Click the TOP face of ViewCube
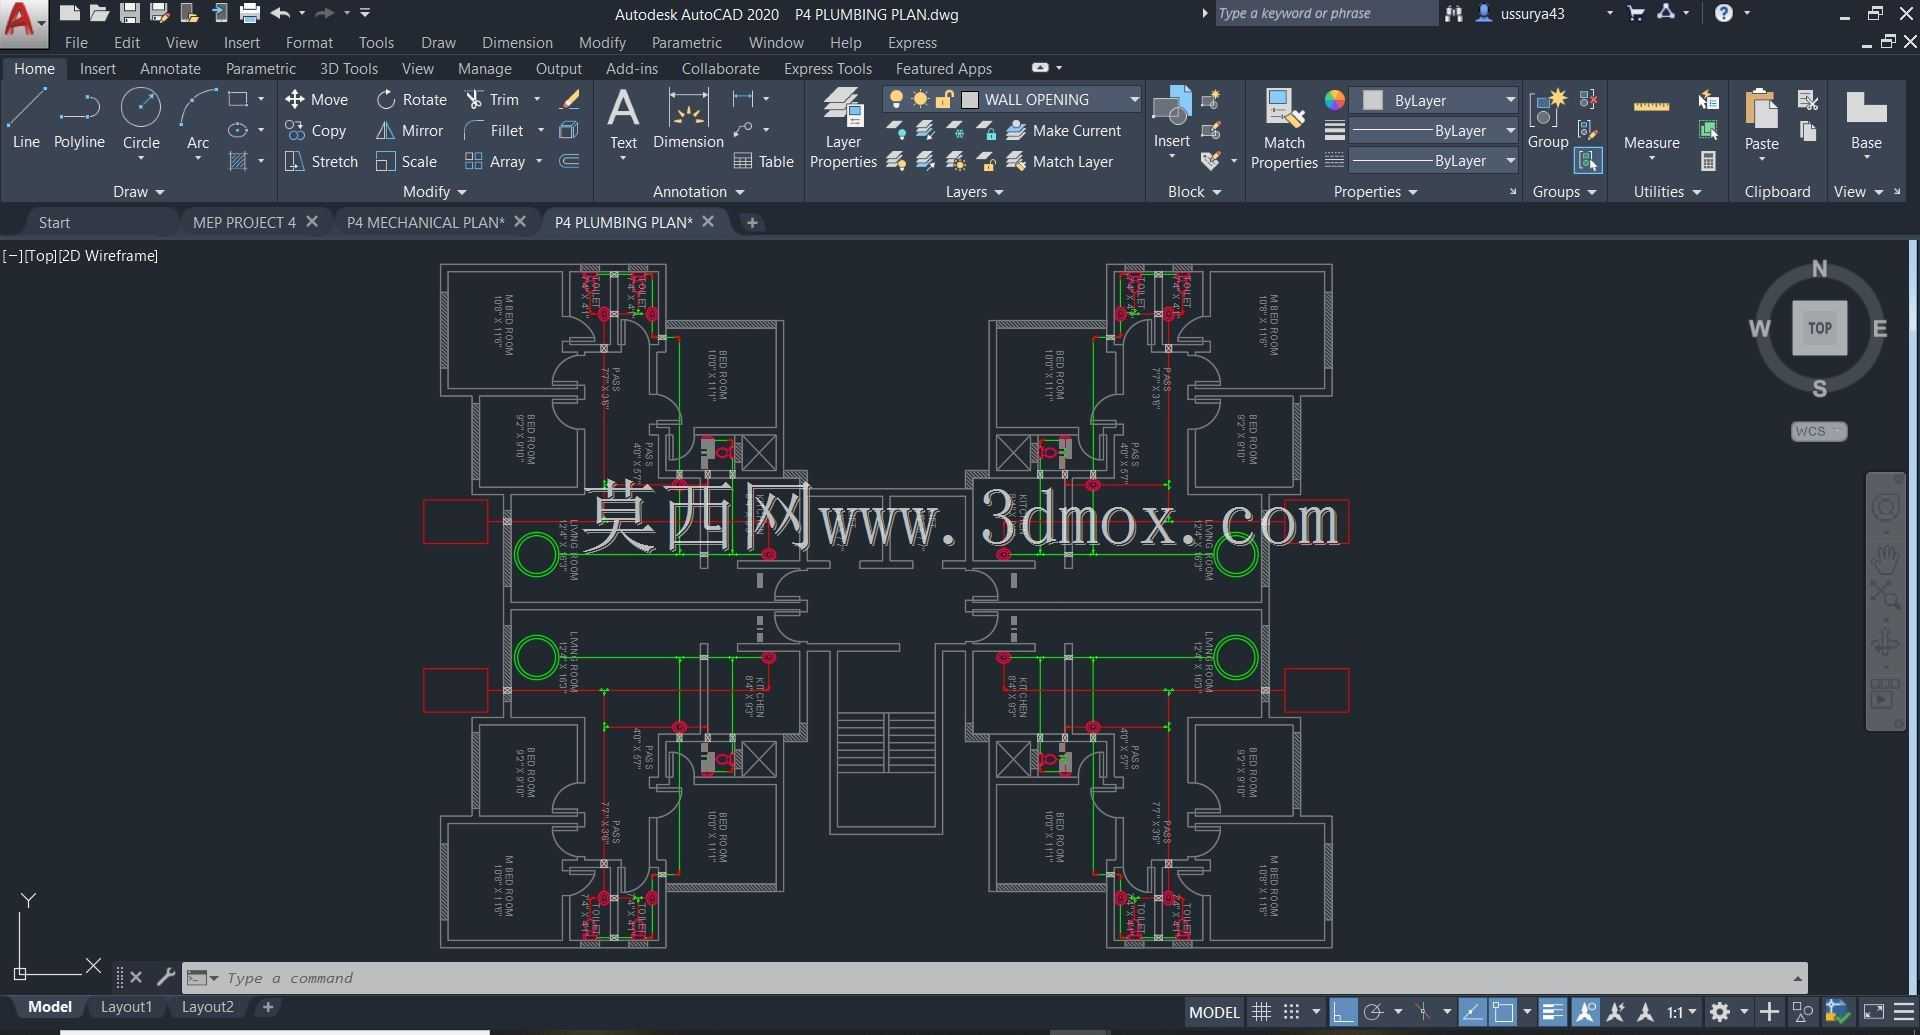 click(x=1820, y=328)
